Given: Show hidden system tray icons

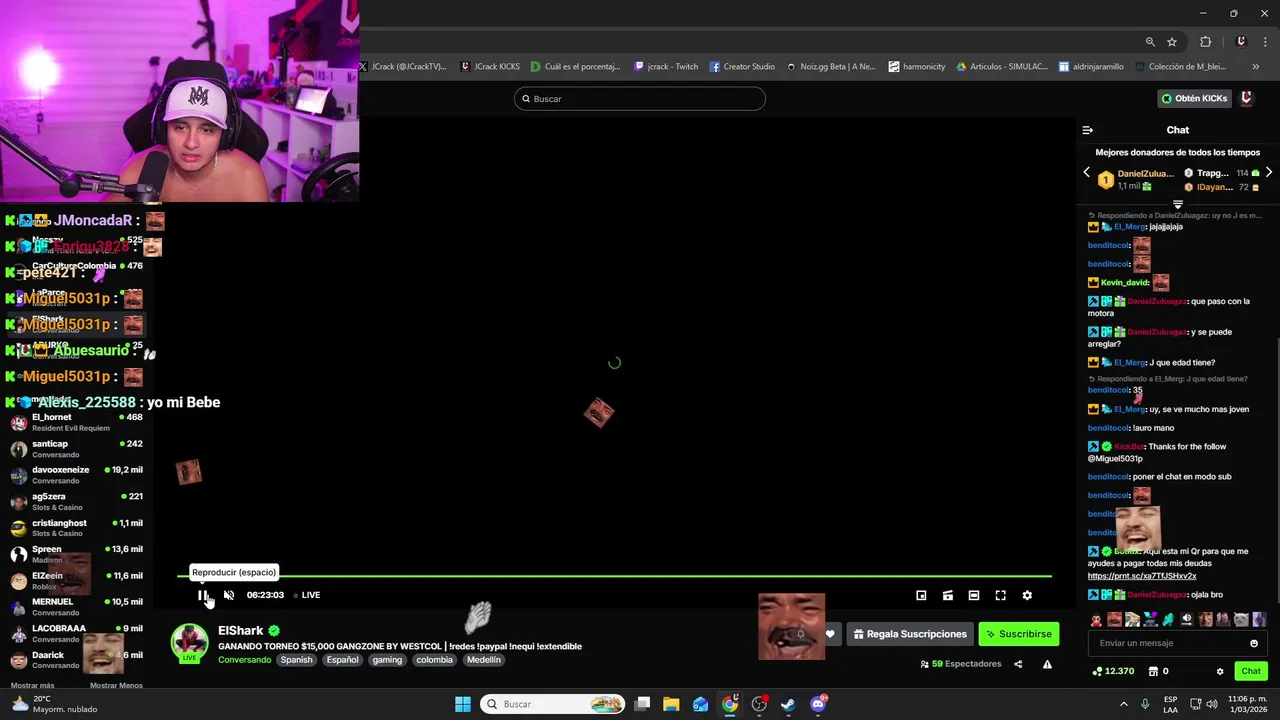Looking at the screenshot, I should click(x=1123, y=704).
